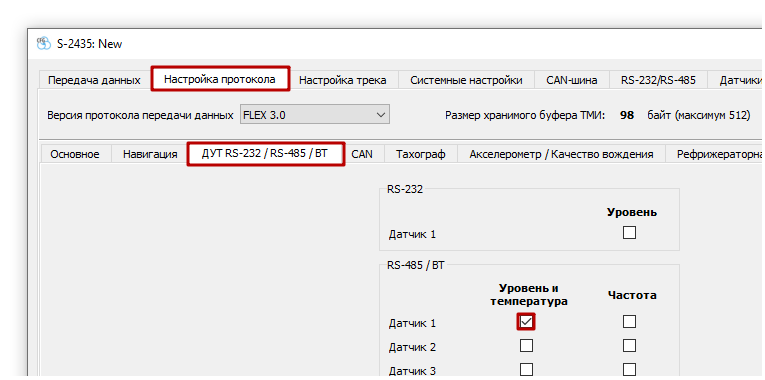Open the Навигация sub-tab
The image size is (765, 380).
click(x=150, y=154)
